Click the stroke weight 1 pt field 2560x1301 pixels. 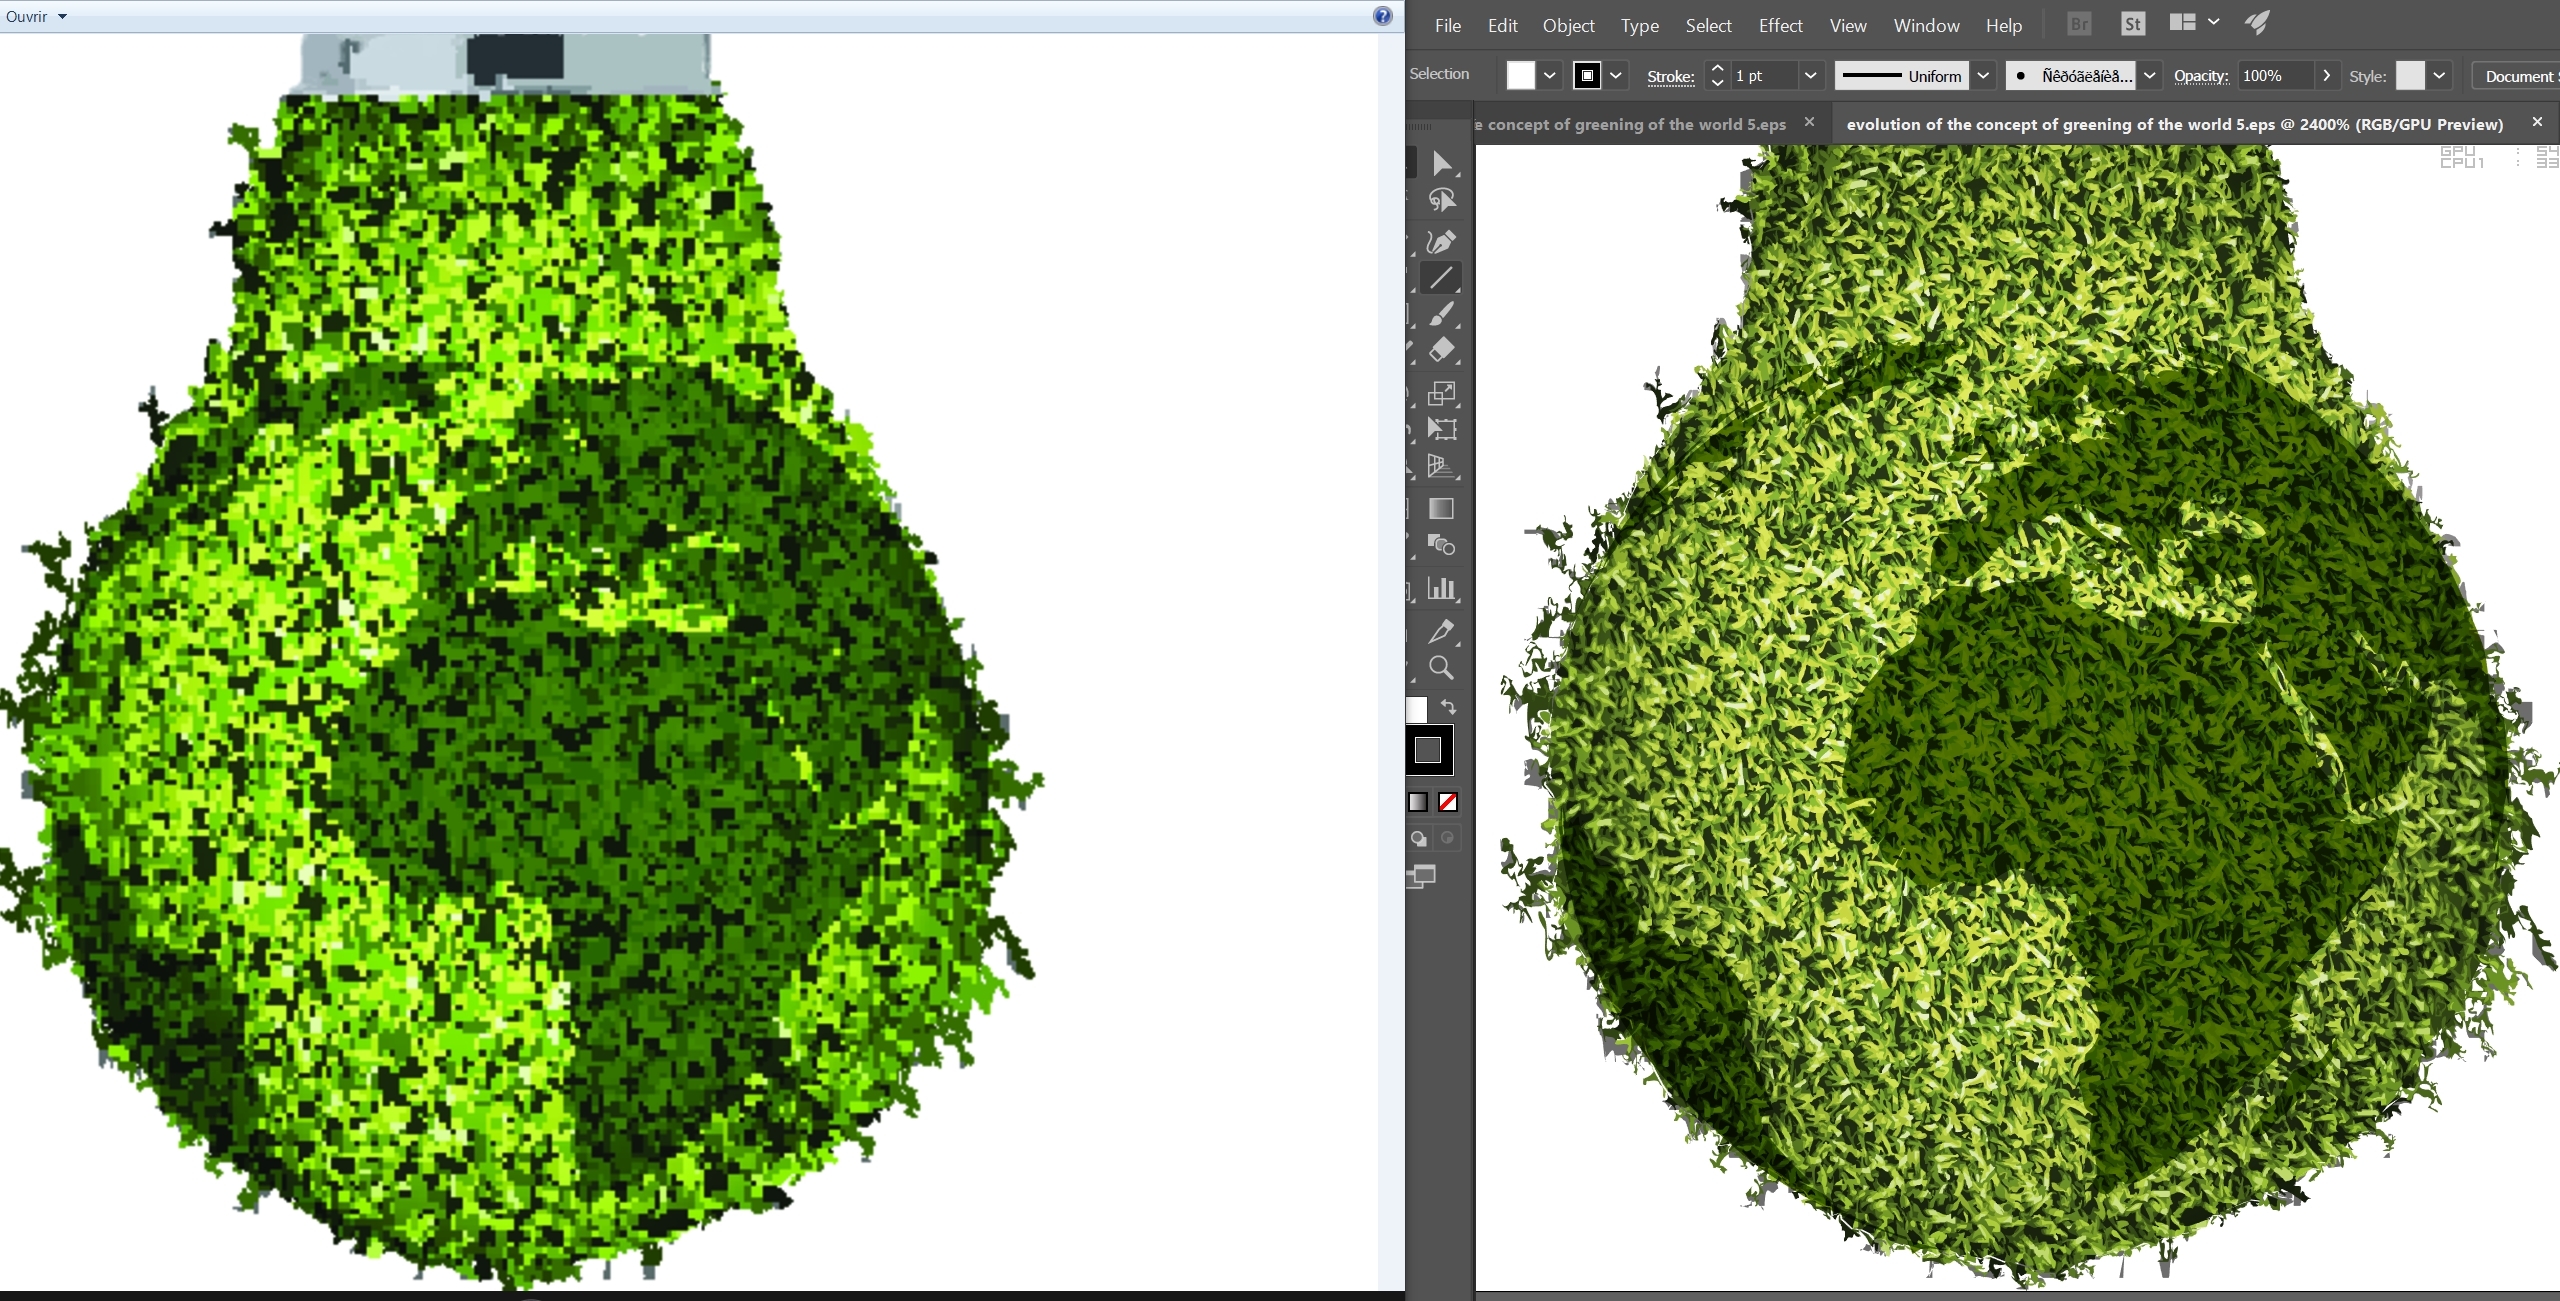pyautogui.click(x=1764, y=76)
